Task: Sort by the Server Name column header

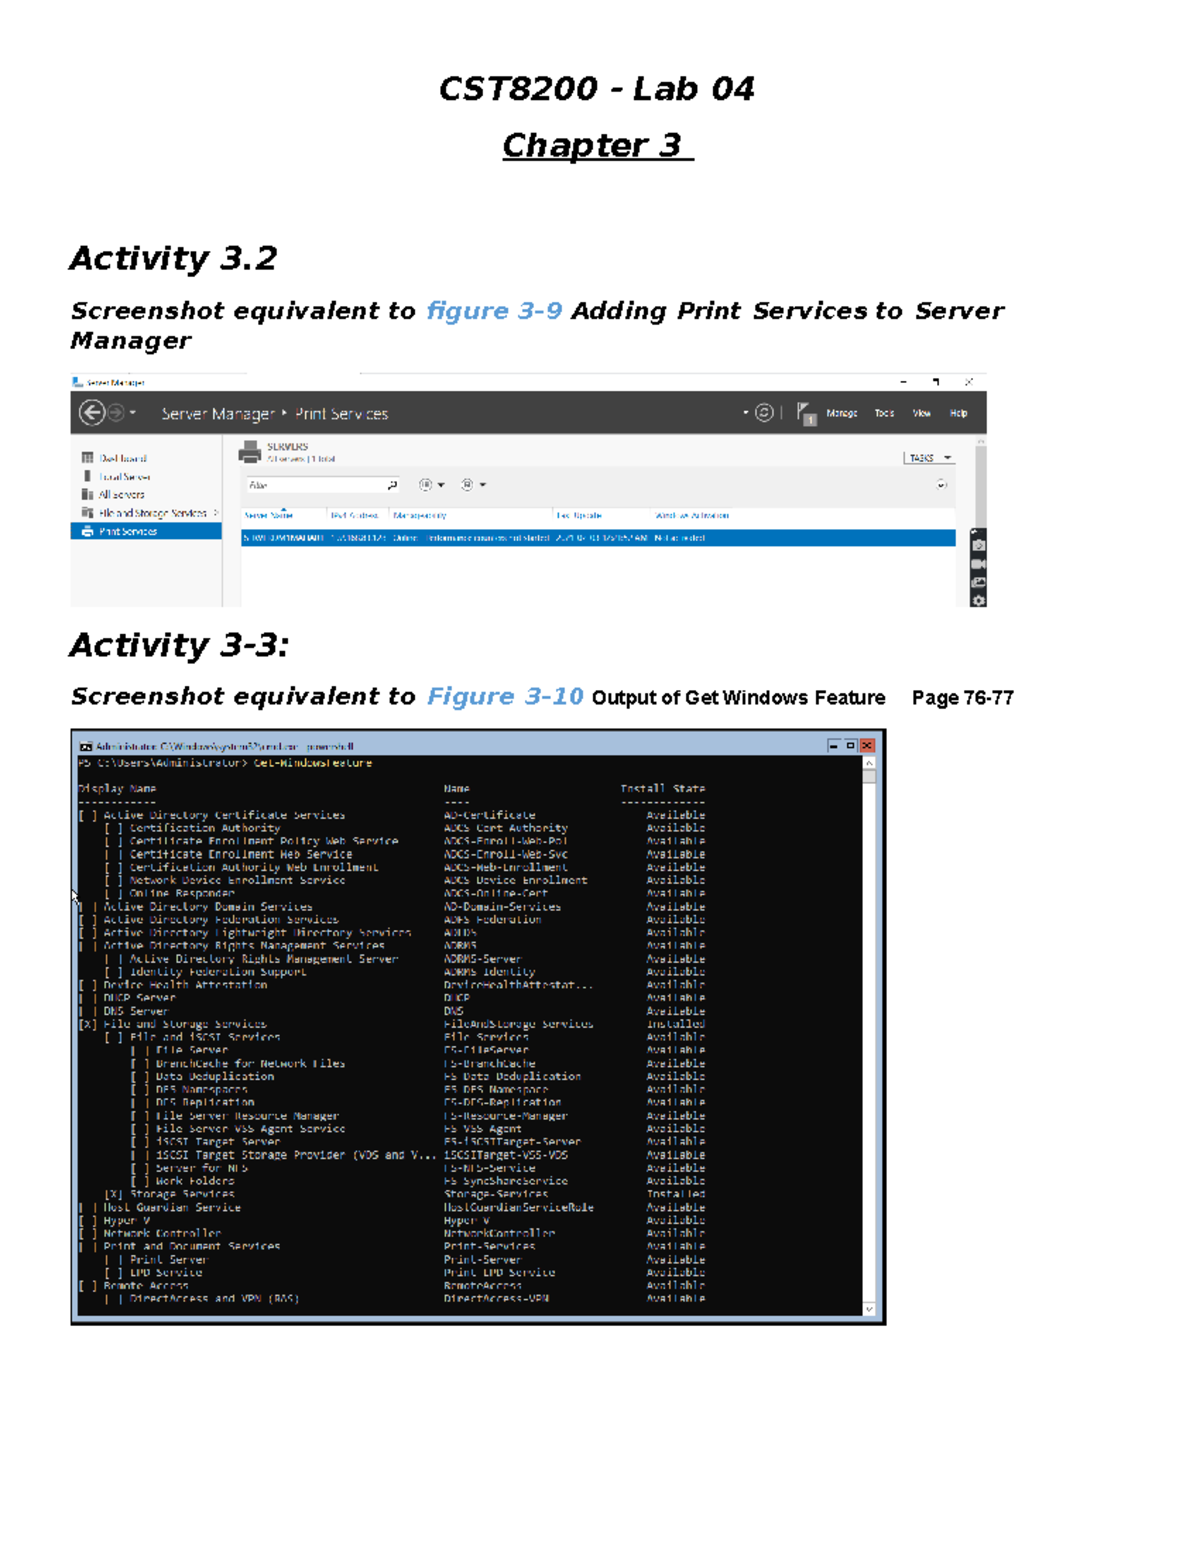Action: tap(267, 514)
